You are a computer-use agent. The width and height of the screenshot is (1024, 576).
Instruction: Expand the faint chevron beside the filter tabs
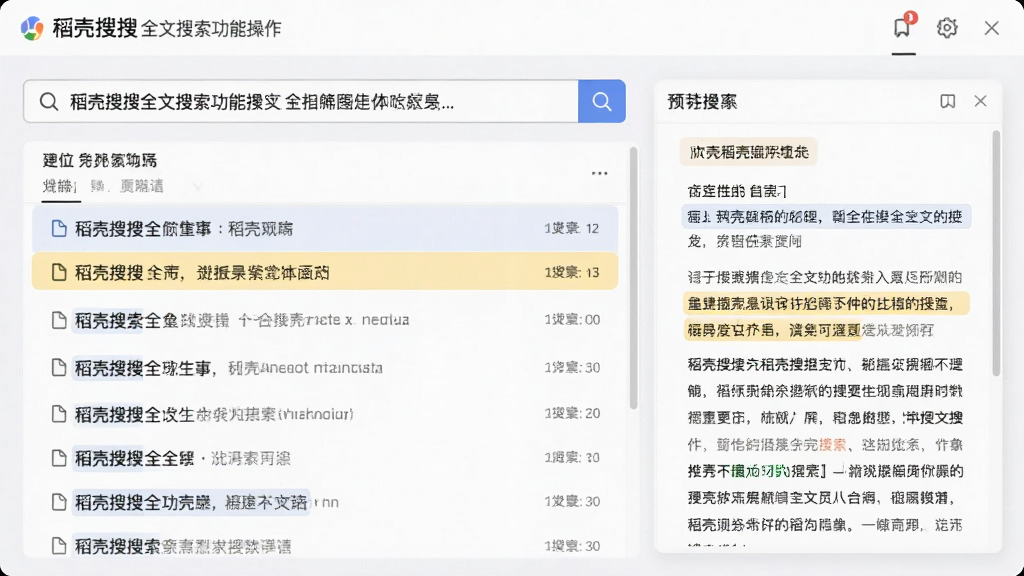pos(197,187)
